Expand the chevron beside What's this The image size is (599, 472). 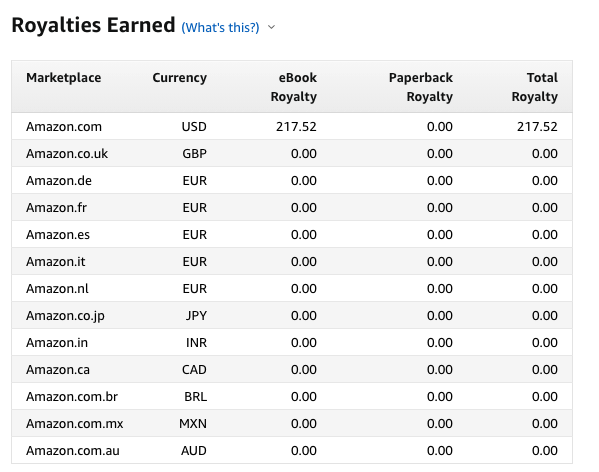pos(271,27)
